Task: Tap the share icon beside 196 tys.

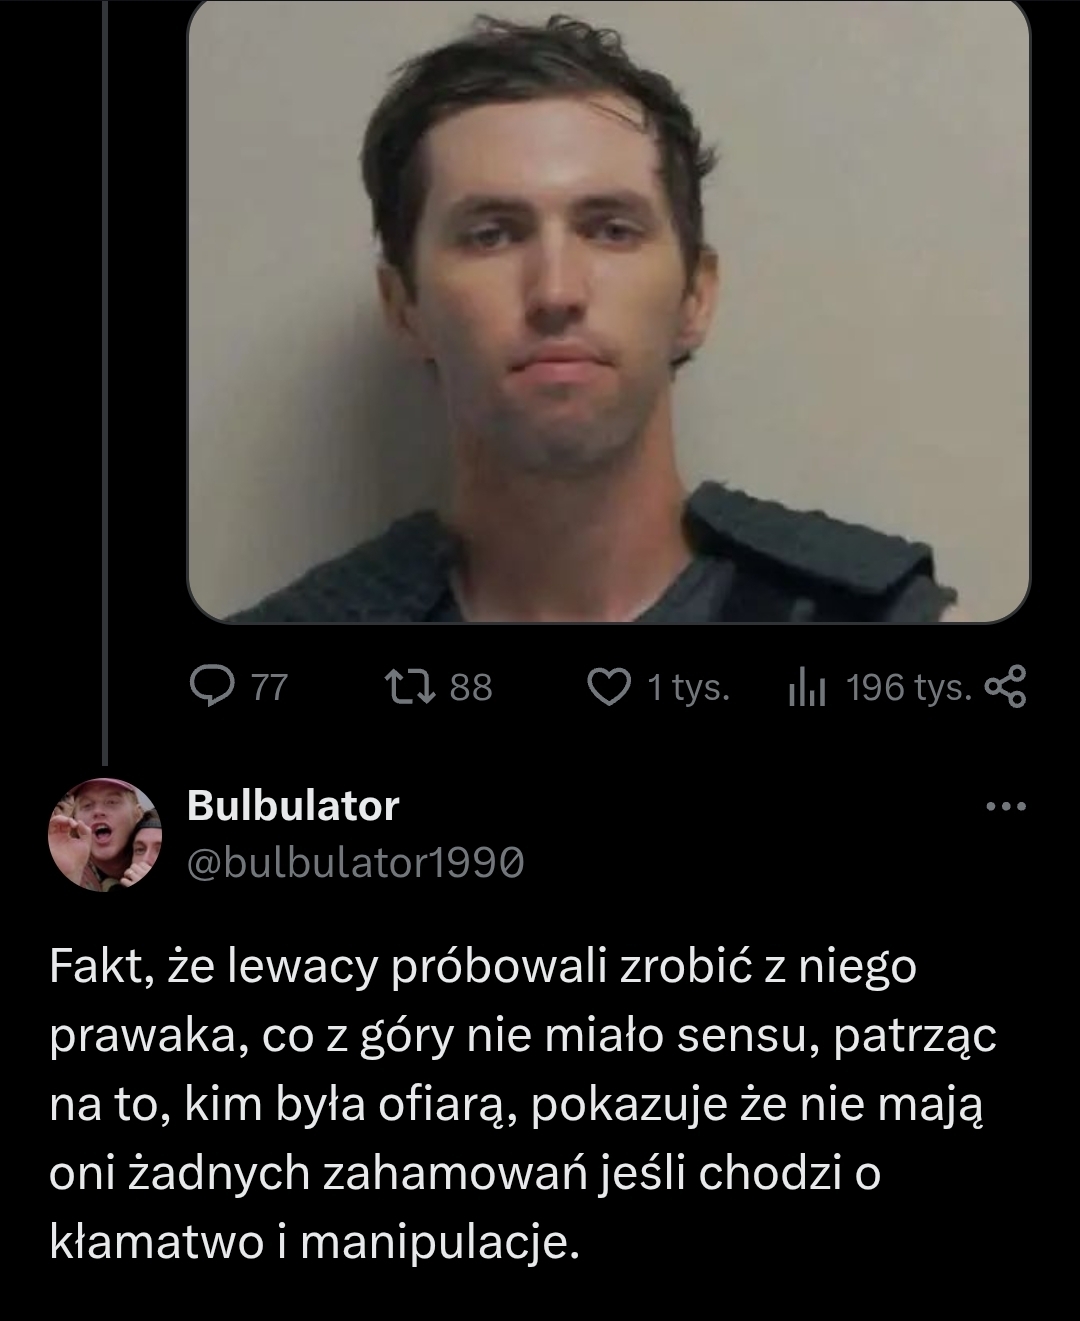Action: click(x=1005, y=687)
